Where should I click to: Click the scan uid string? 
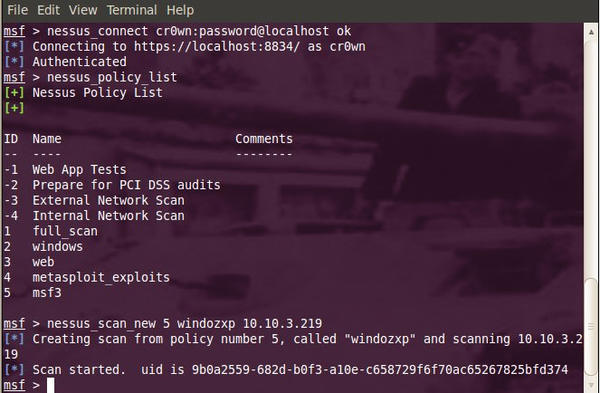pos(380,370)
